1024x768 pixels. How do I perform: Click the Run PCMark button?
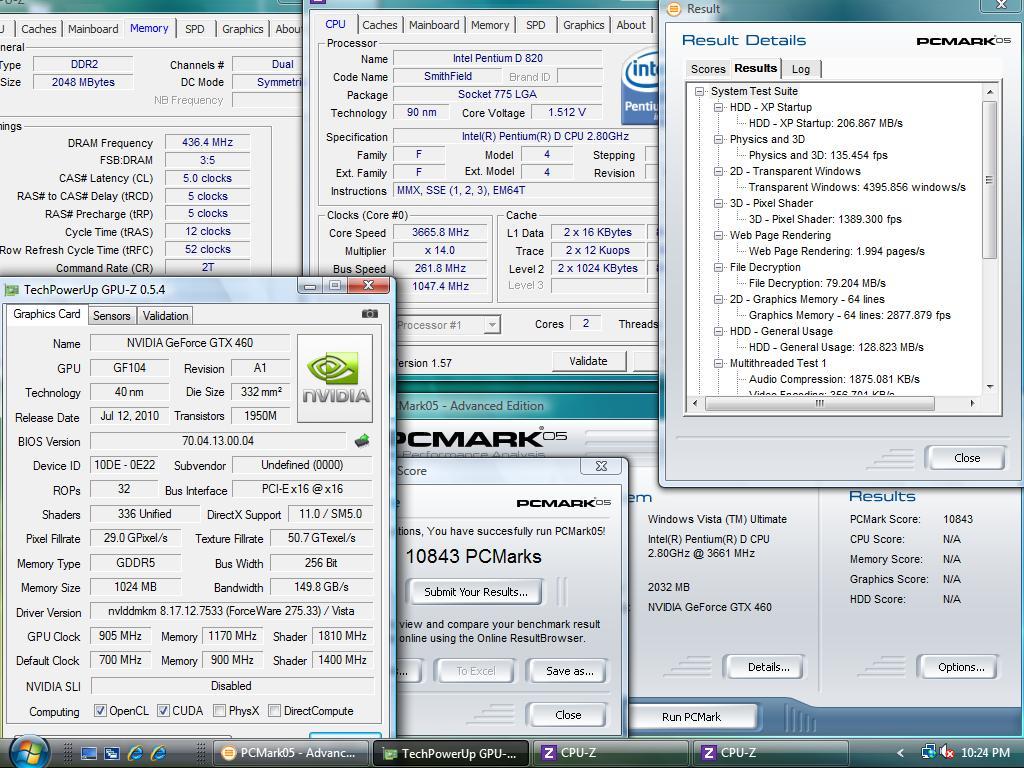coord(691,716)
